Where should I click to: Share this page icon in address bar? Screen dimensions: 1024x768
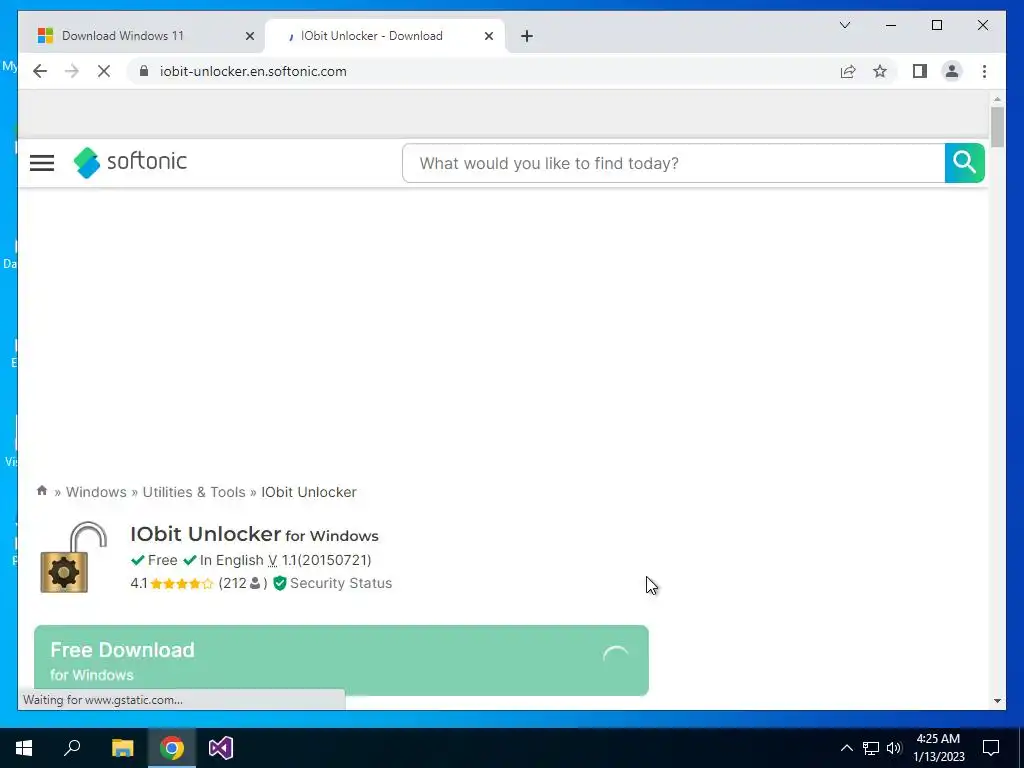coord(848,71)
